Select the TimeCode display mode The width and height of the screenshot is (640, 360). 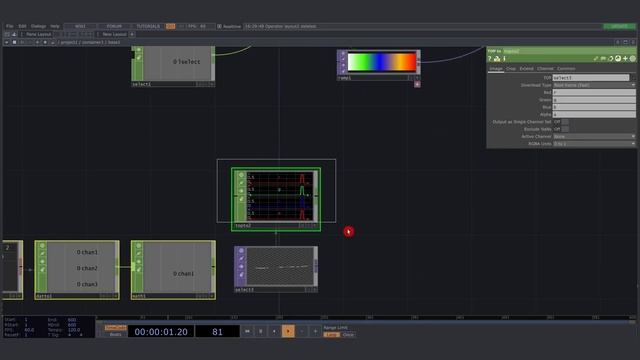click(x=116, y=328)
